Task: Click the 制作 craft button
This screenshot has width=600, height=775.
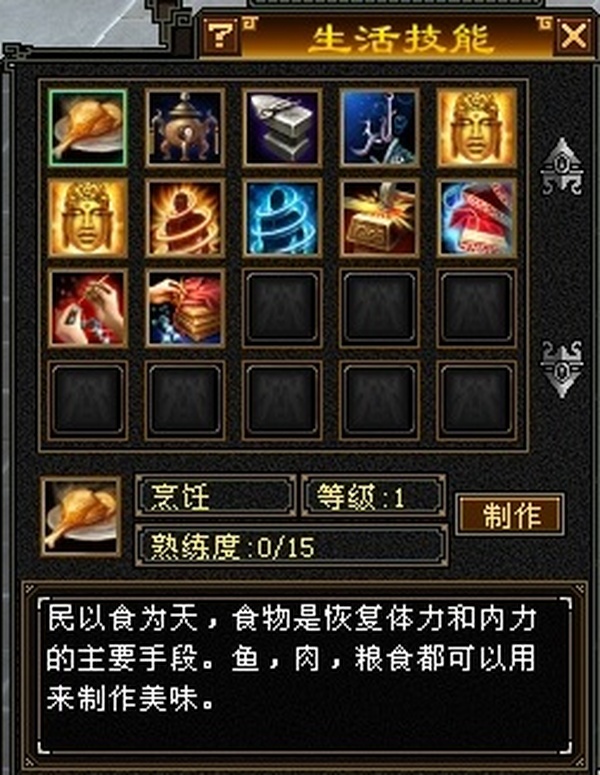Action: pyautogui.click(x=510, y=515)
